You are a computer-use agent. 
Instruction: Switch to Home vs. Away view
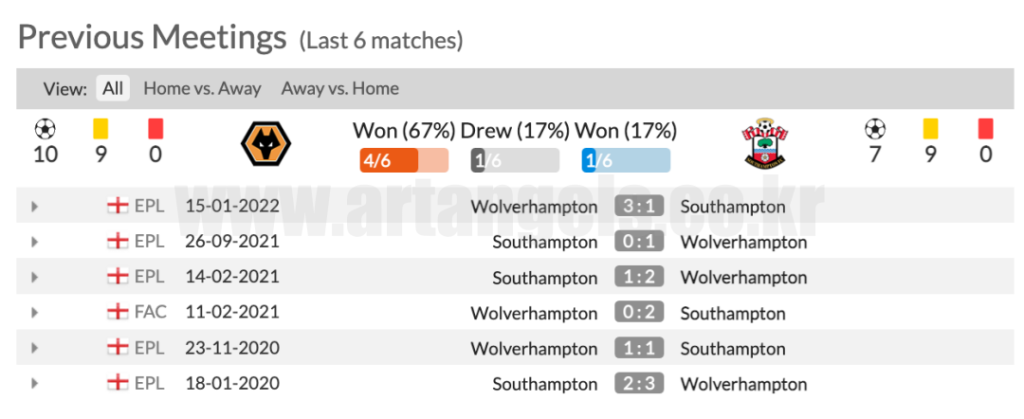[x=202, y=88]
